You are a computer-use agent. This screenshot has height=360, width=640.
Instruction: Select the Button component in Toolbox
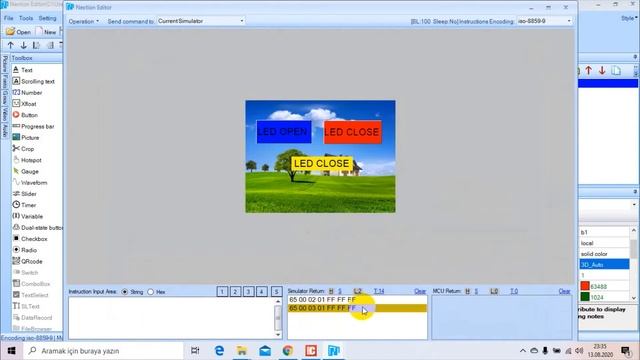pos(25,115)
